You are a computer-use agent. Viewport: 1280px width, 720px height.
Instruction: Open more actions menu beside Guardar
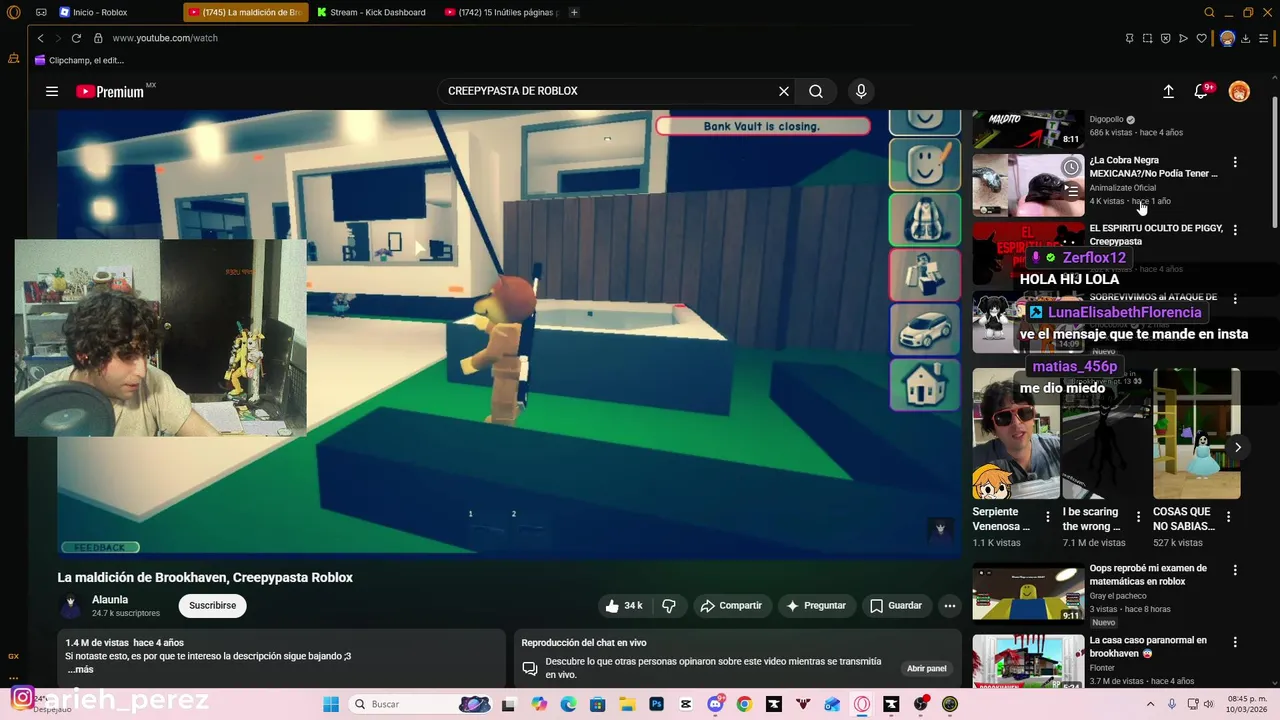point(950,605)
